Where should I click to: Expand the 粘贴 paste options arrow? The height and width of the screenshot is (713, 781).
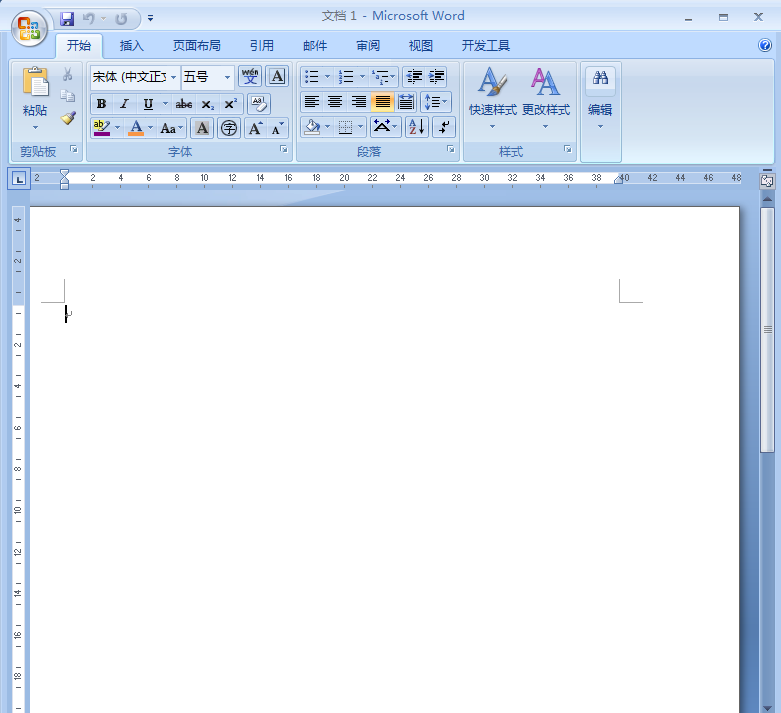coord(35,128)
